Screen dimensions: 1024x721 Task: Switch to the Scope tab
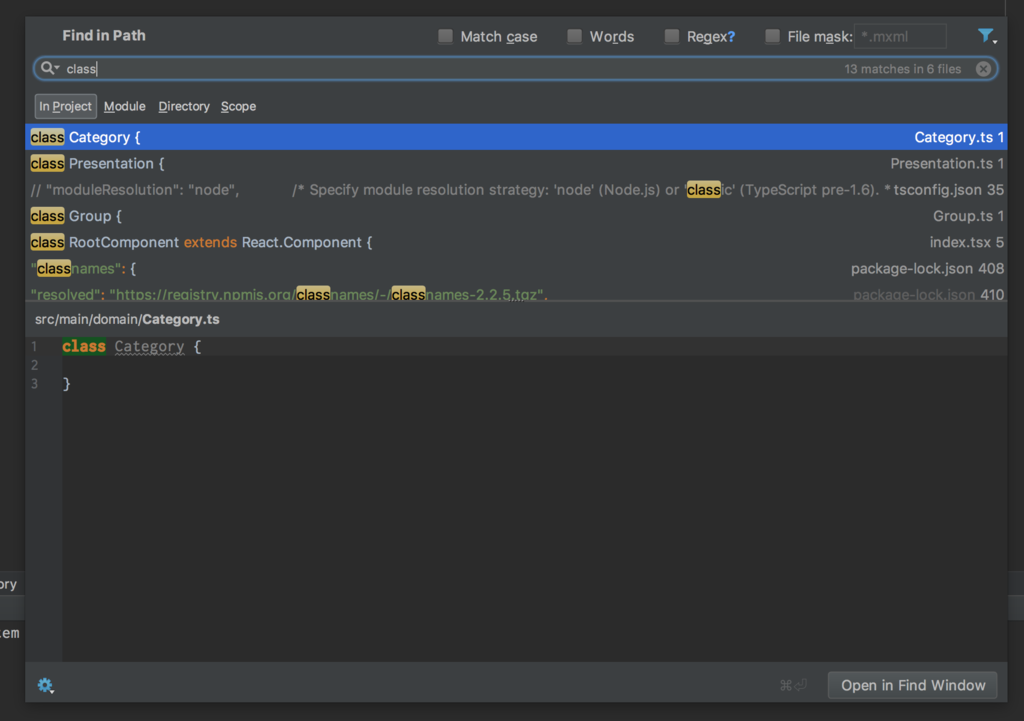coord(238,106)
